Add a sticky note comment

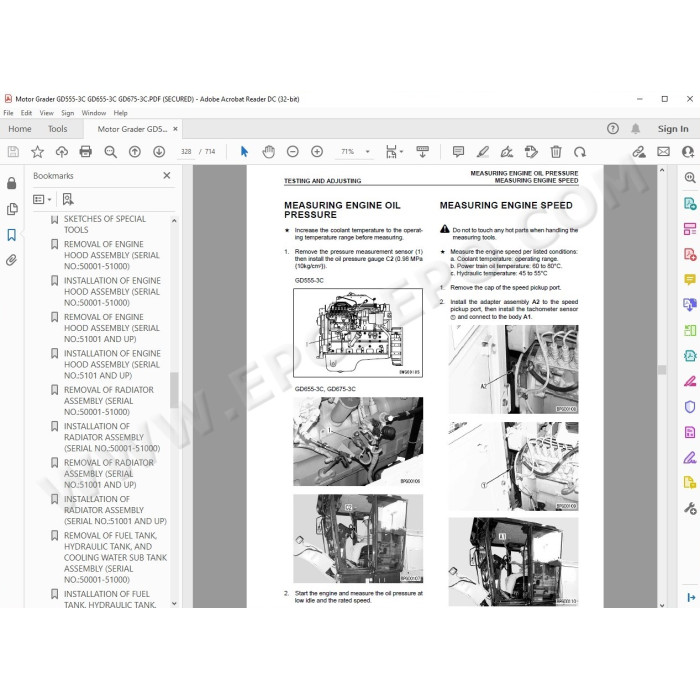coord(458,152)
